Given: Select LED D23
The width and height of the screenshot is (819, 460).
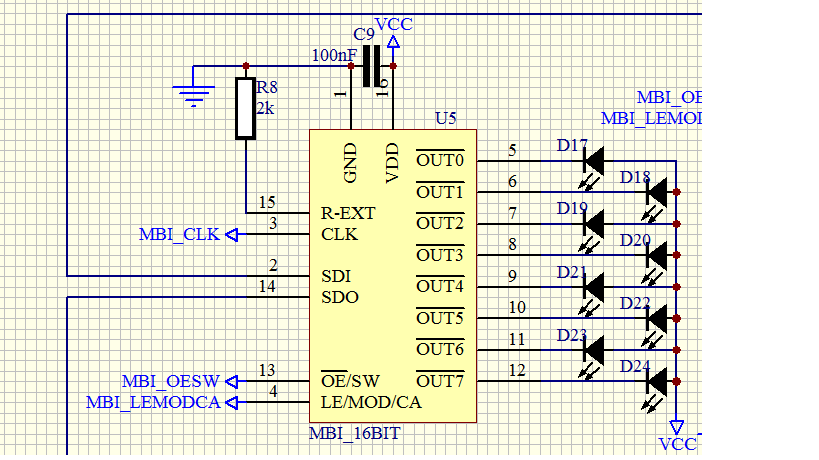Looking at the screenshot, I should (592, 356).
